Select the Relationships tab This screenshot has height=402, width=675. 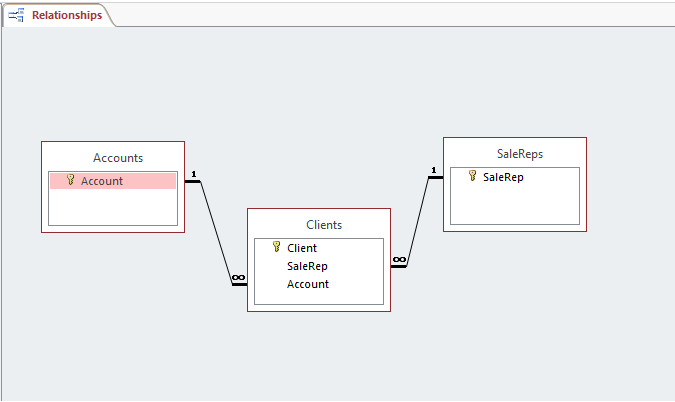pyautogui.click(x=65, y=15)
